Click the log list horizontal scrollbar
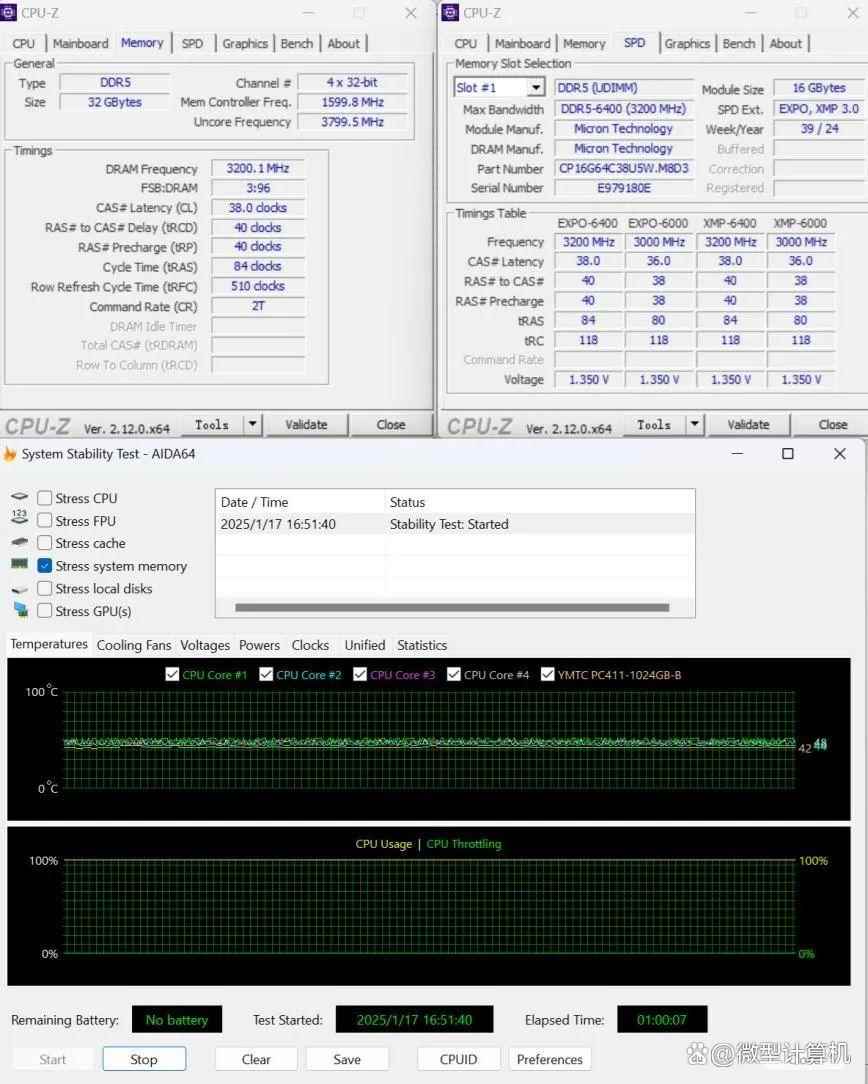The height and width of the screenshot is (1084, 868). tap(452, 608)
